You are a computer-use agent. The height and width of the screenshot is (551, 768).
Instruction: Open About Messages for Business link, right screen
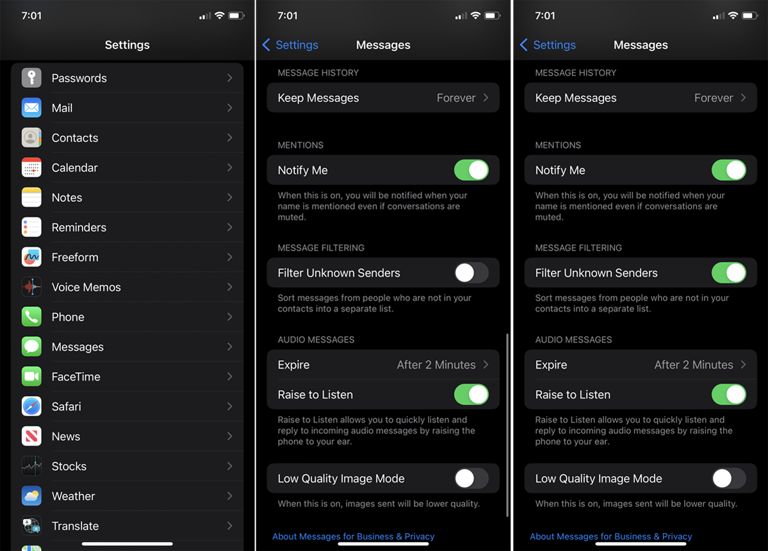[611, 537]
